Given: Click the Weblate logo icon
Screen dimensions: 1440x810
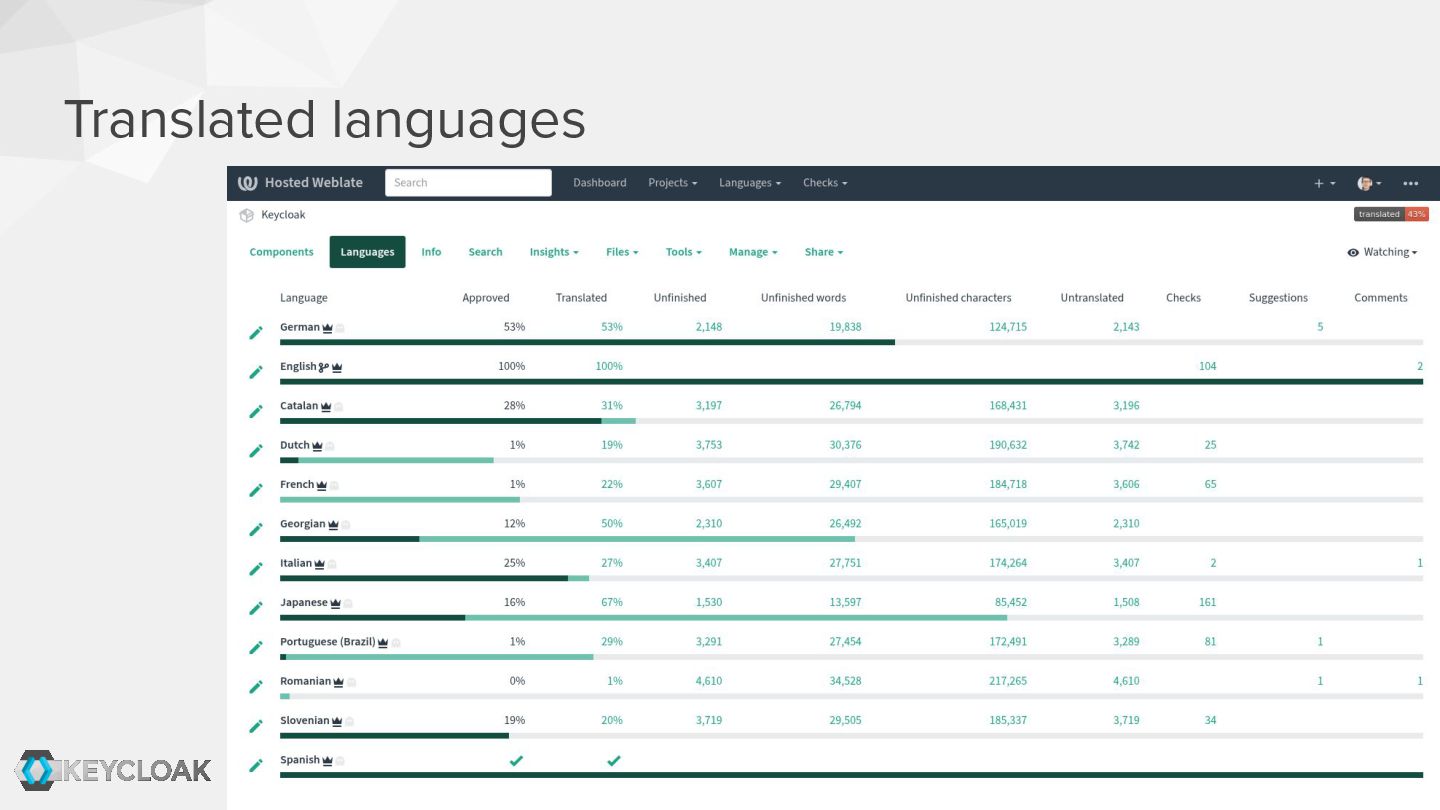Looking at the screenshot, I should pos(248,183).
